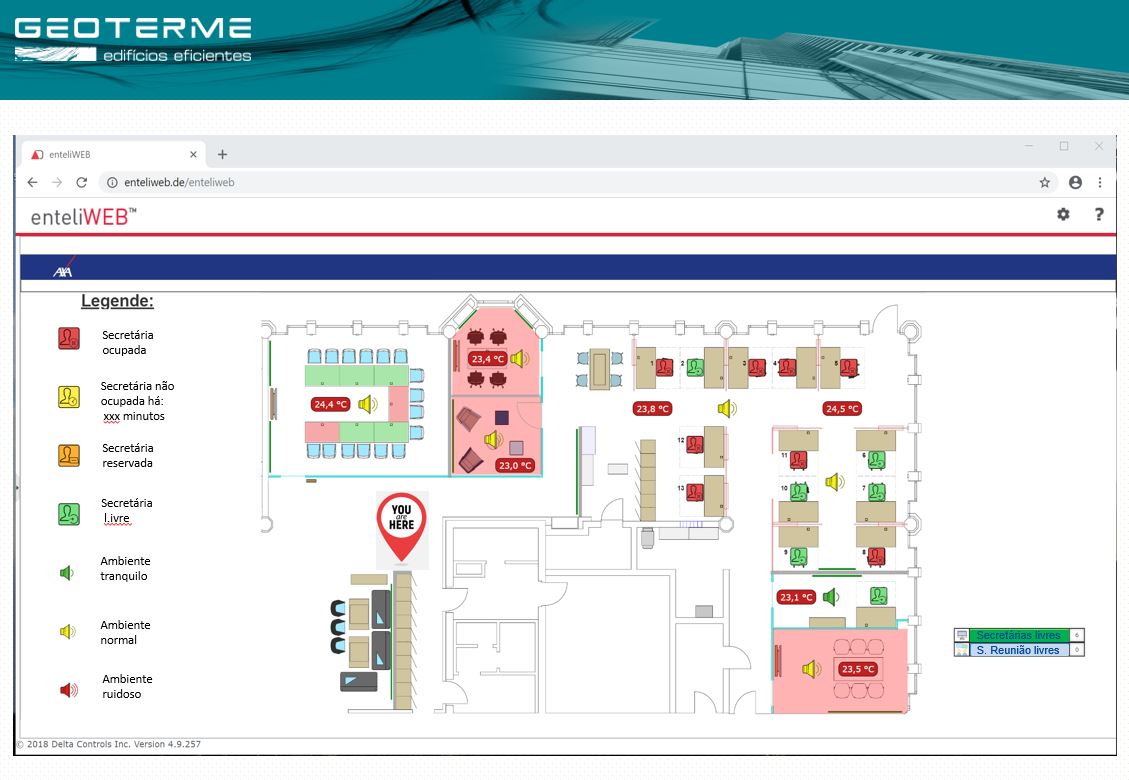Click the 23,0 °C temperature badge

tap(516, 465)
